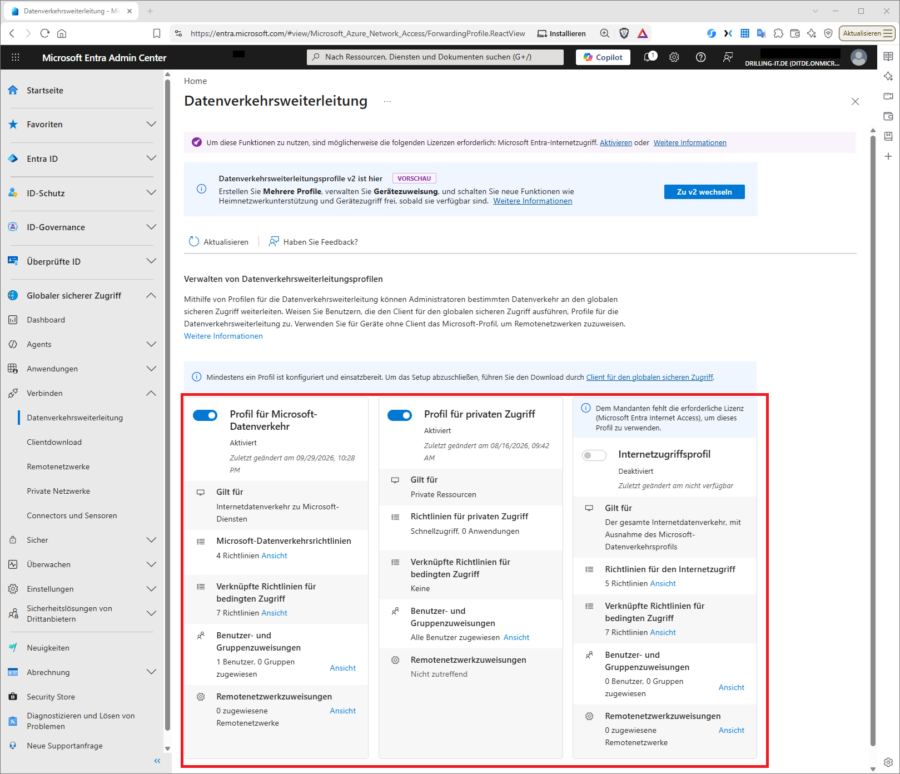Collapse Verbinden submenu
The width and height of the screenshot is (900, 774).
151,393
